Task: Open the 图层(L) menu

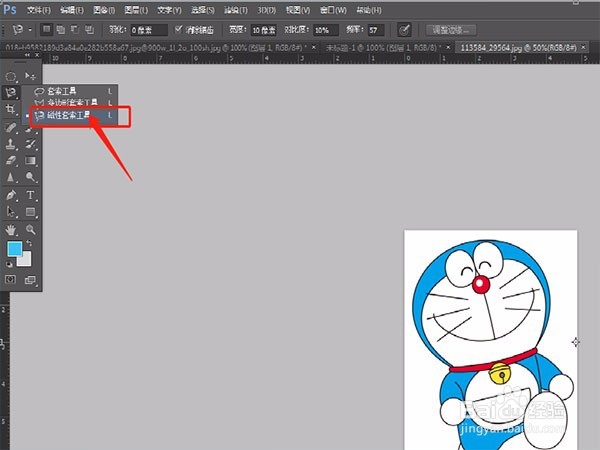Action: pyautogui.click(x=136, y=10)
